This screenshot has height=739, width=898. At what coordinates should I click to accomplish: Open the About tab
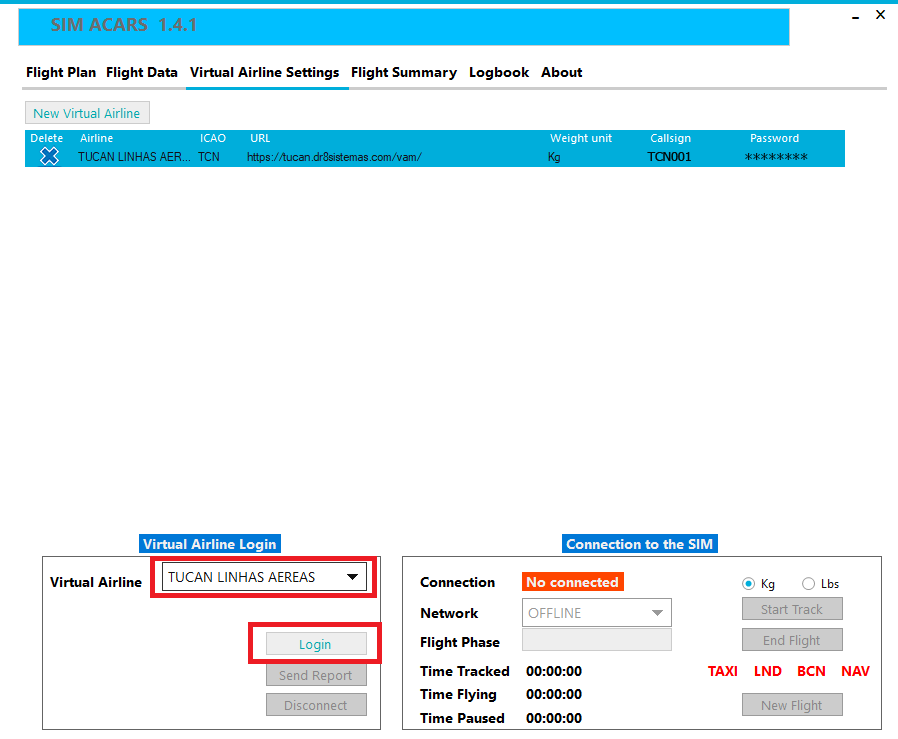pos(562,73)
